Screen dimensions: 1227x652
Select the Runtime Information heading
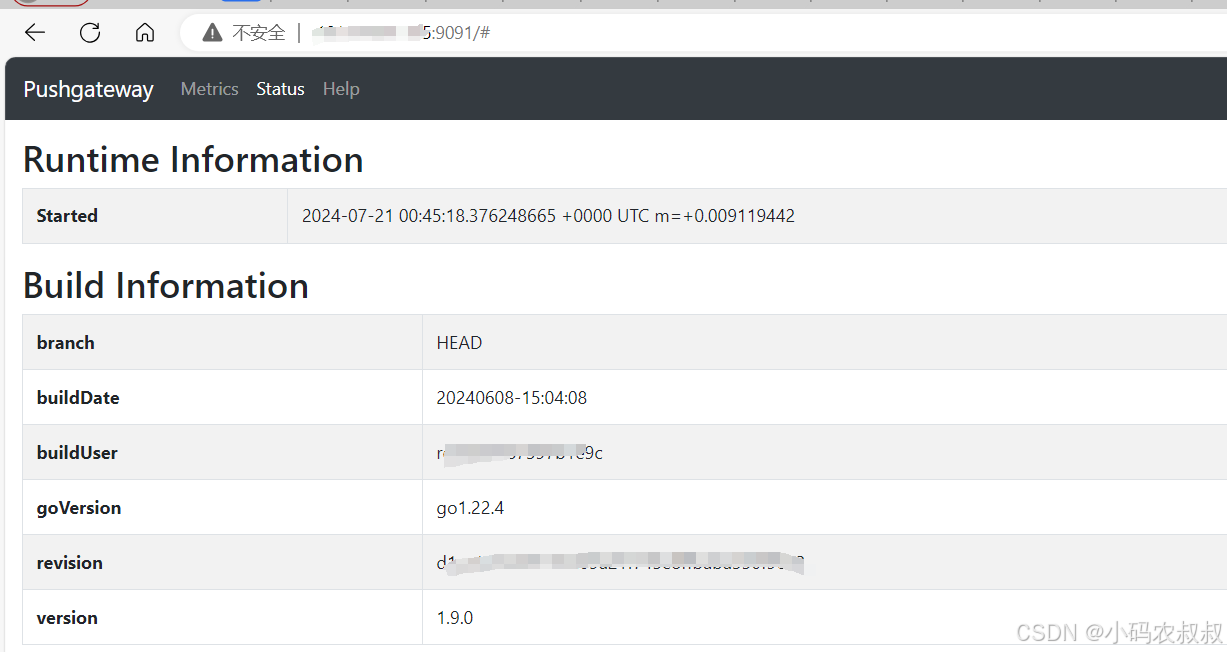click(x=193, y=160)
